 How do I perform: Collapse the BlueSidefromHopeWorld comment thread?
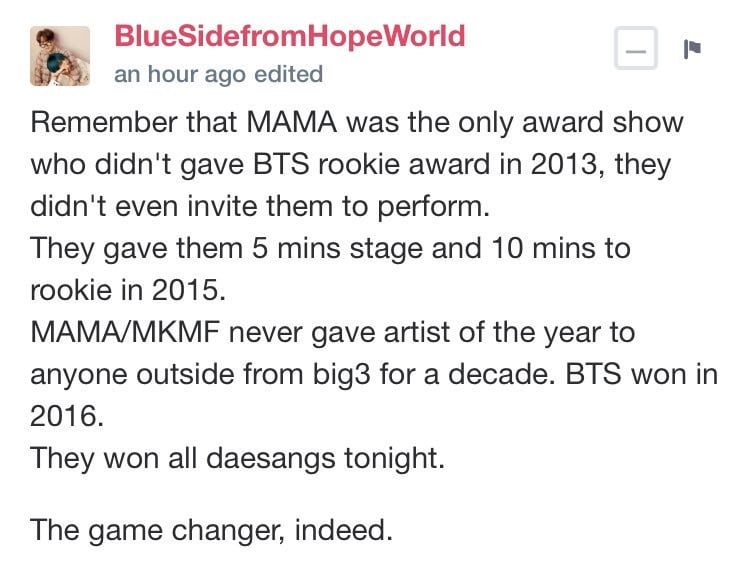tap(636, 48)
